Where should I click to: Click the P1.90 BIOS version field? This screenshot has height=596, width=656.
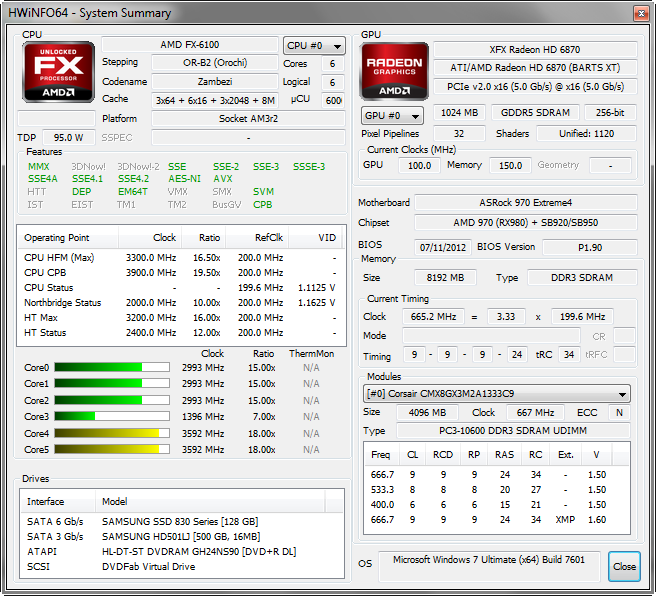pos(590,248)
